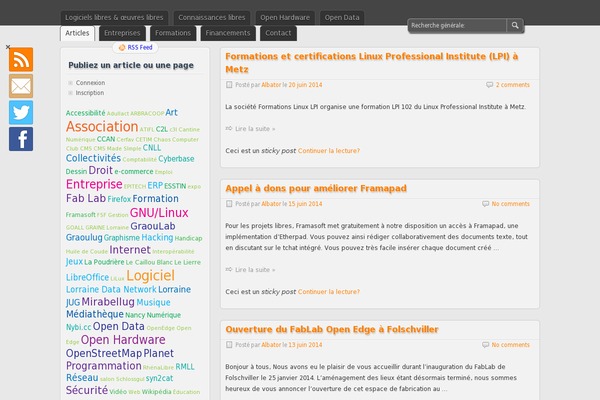
Task: Select the Collectivités tag
Action: [93, 158]
